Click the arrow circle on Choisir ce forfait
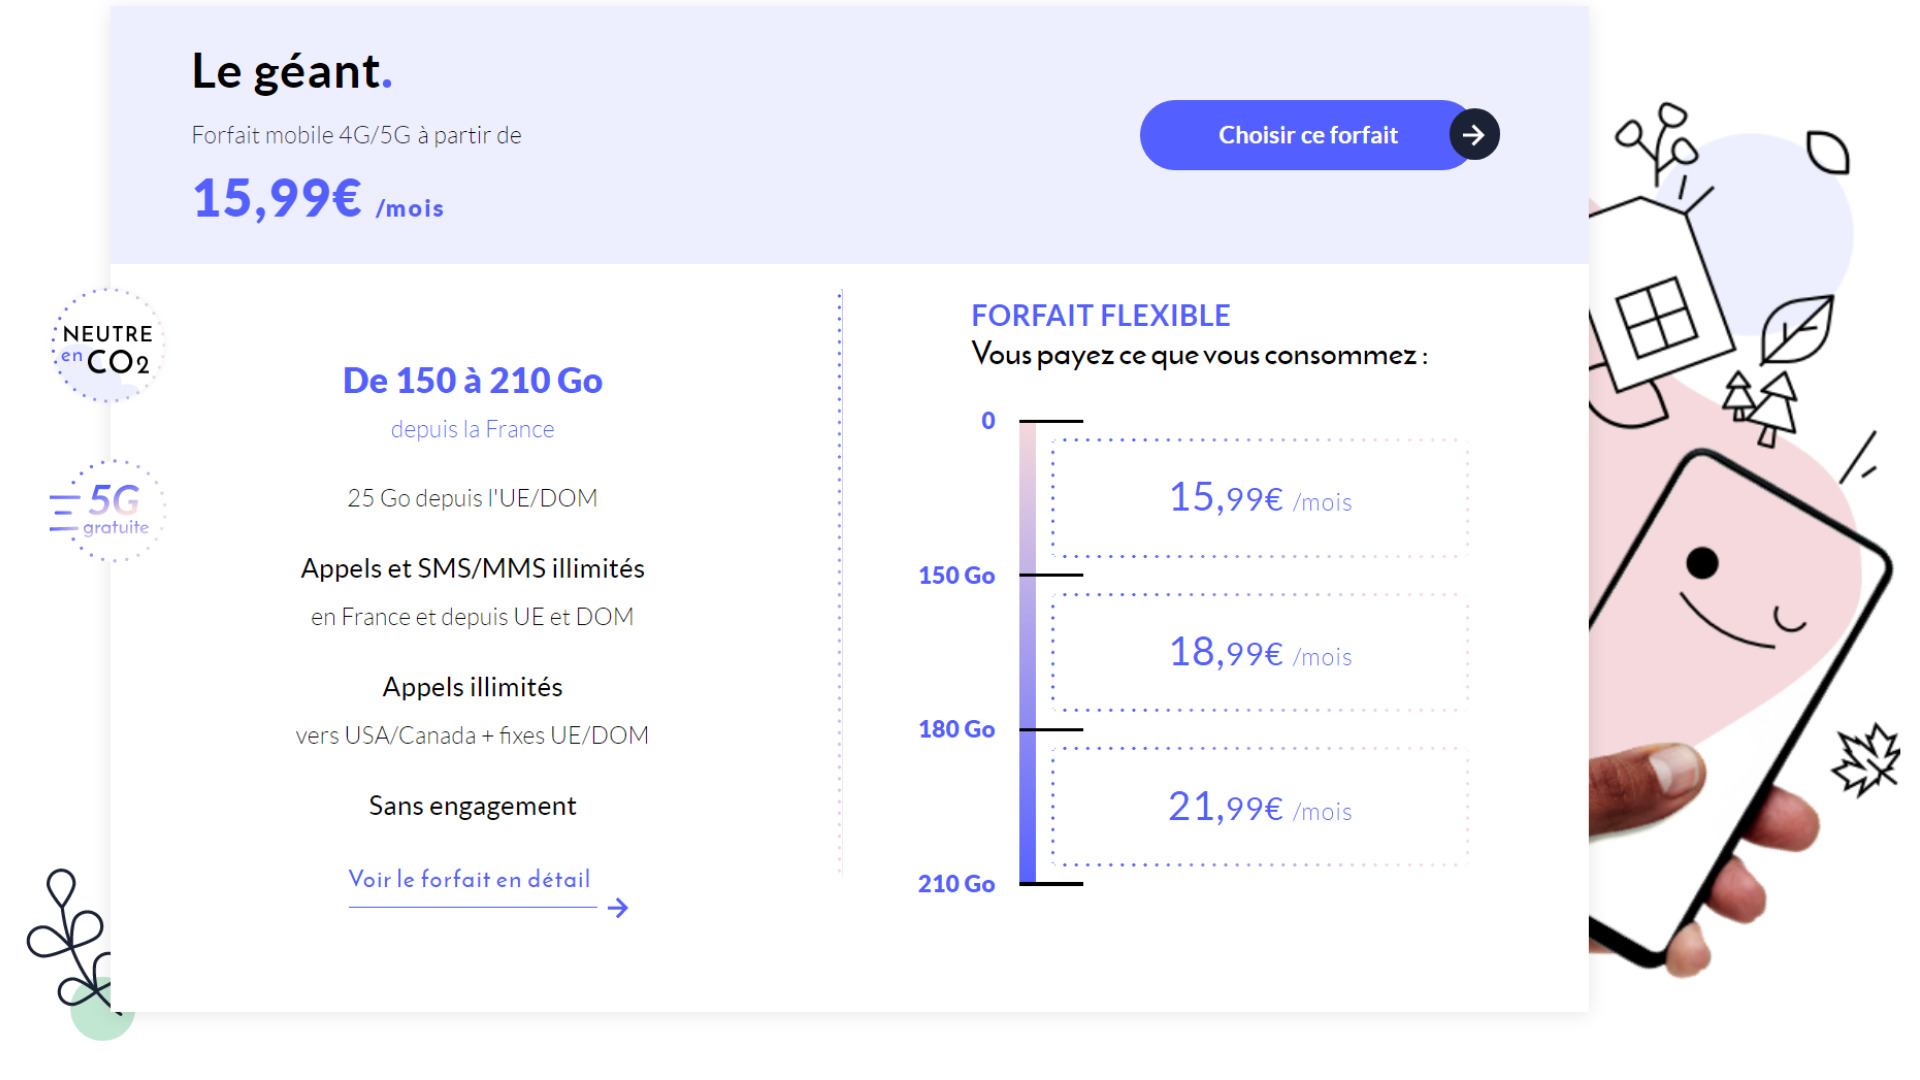Image resolution: width=1920 pixels, height=1080 pixels. point(1474,135)
